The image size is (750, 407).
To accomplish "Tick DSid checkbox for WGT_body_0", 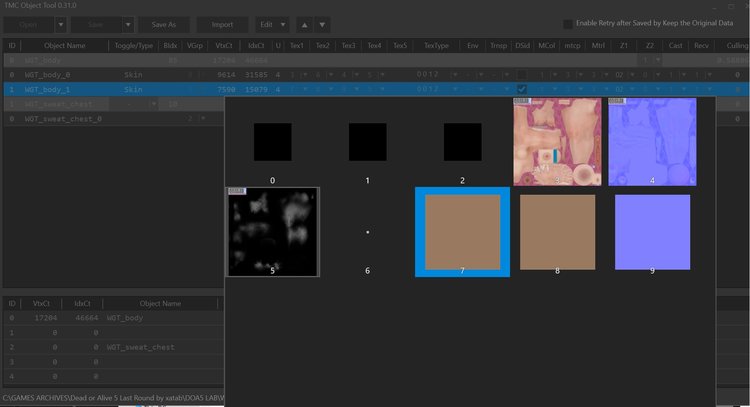I will 522,75.
